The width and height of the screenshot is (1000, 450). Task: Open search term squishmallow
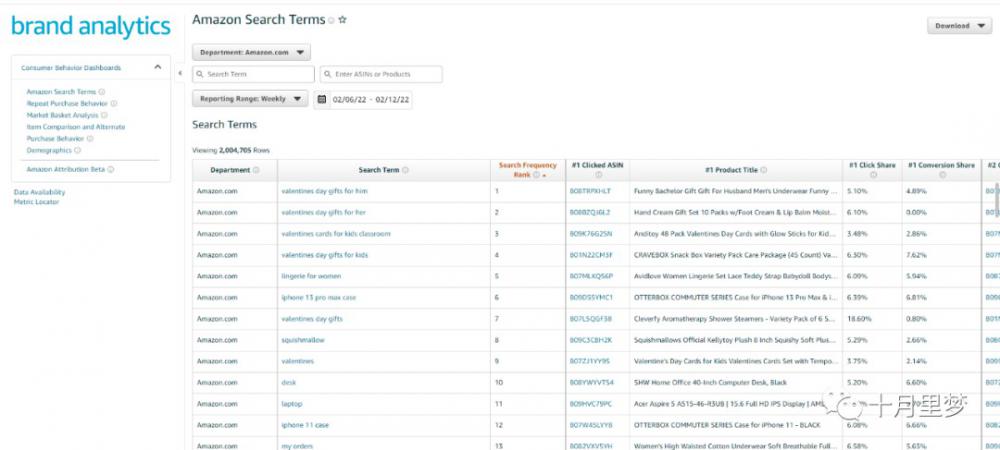(303, 340)
